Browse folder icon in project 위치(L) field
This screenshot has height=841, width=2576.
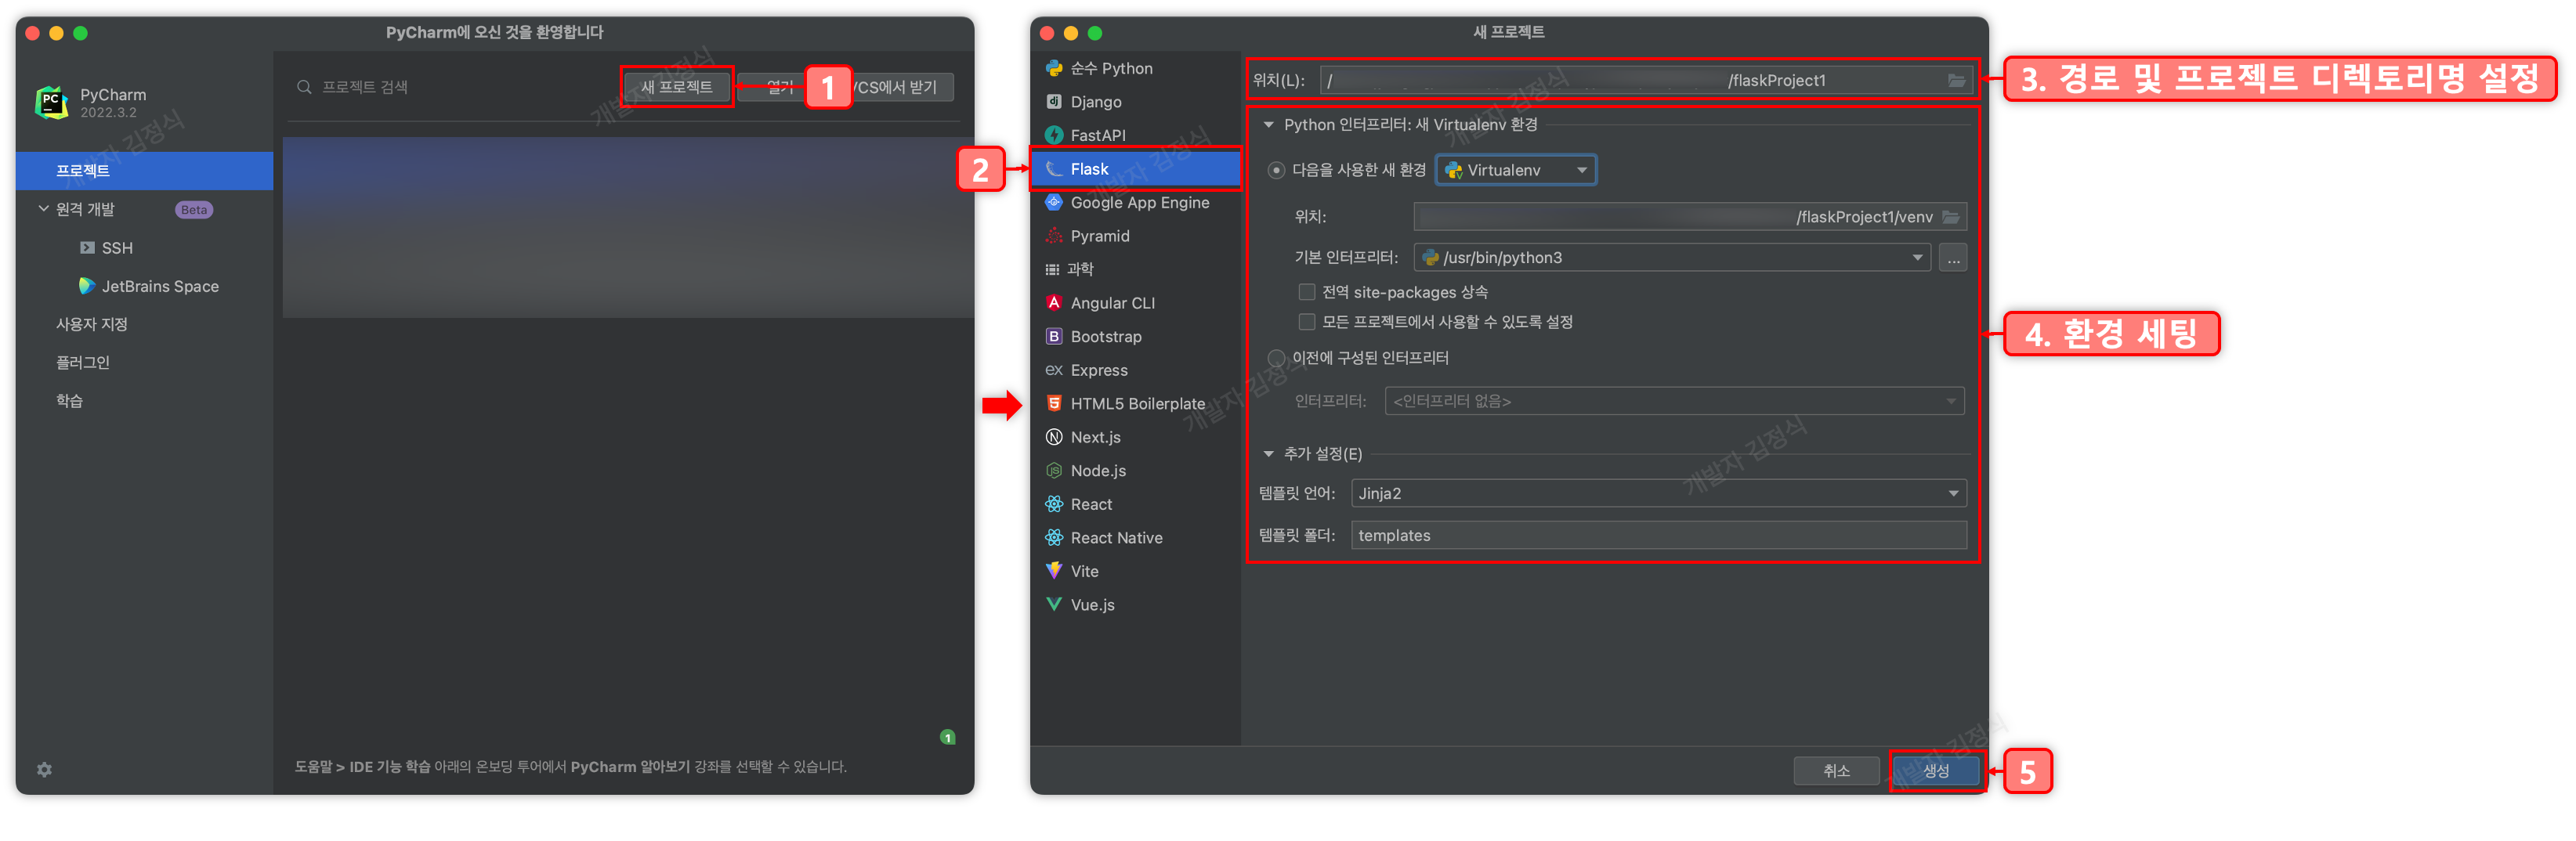[1956, 80]
